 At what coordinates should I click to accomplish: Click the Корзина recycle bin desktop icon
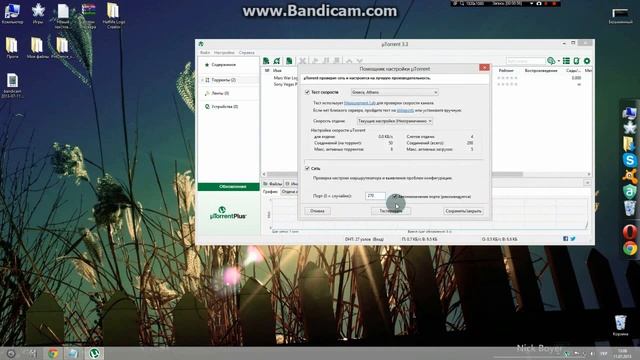620,325
